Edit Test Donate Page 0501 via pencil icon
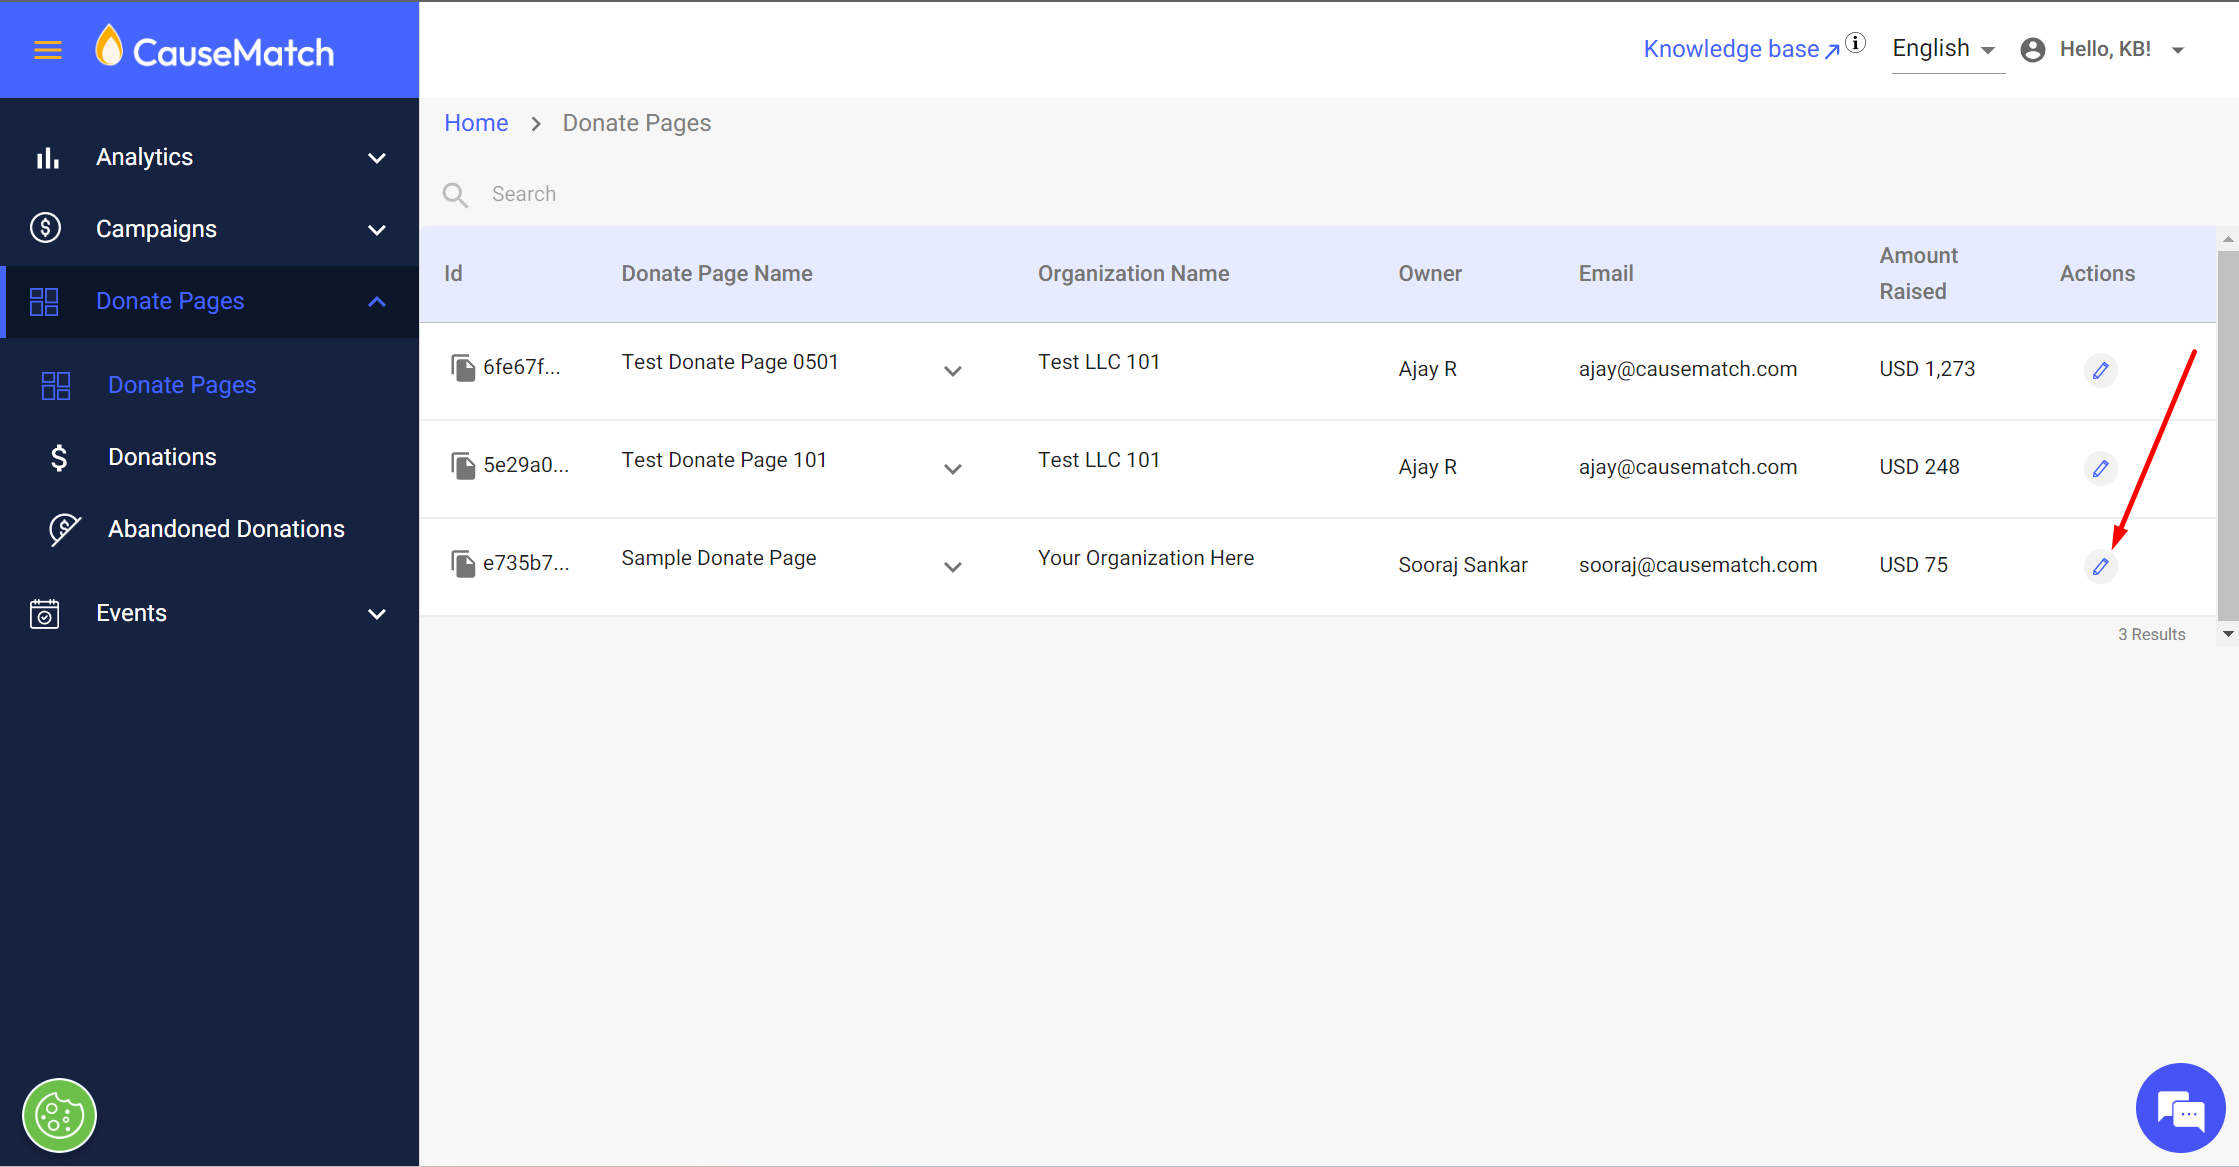Screen dimensions: 2239x1167 click(x=2100, y=370)
